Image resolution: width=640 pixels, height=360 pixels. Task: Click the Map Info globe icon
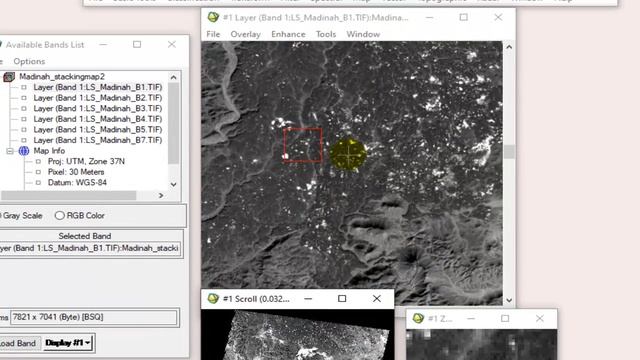tap(24, 151)
